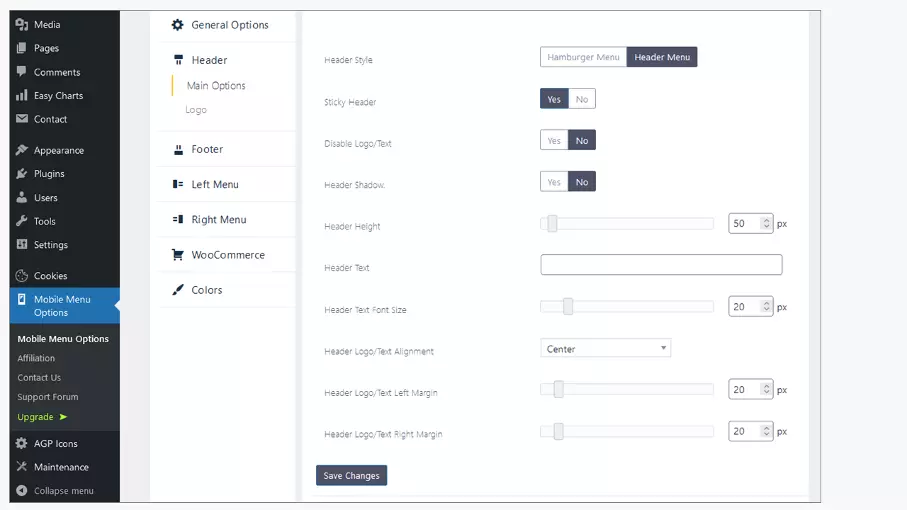Image resolution: width=908 pixels, height=510 pixels.
Task: Click the Colors brush icon
Action: coord(178,290)
